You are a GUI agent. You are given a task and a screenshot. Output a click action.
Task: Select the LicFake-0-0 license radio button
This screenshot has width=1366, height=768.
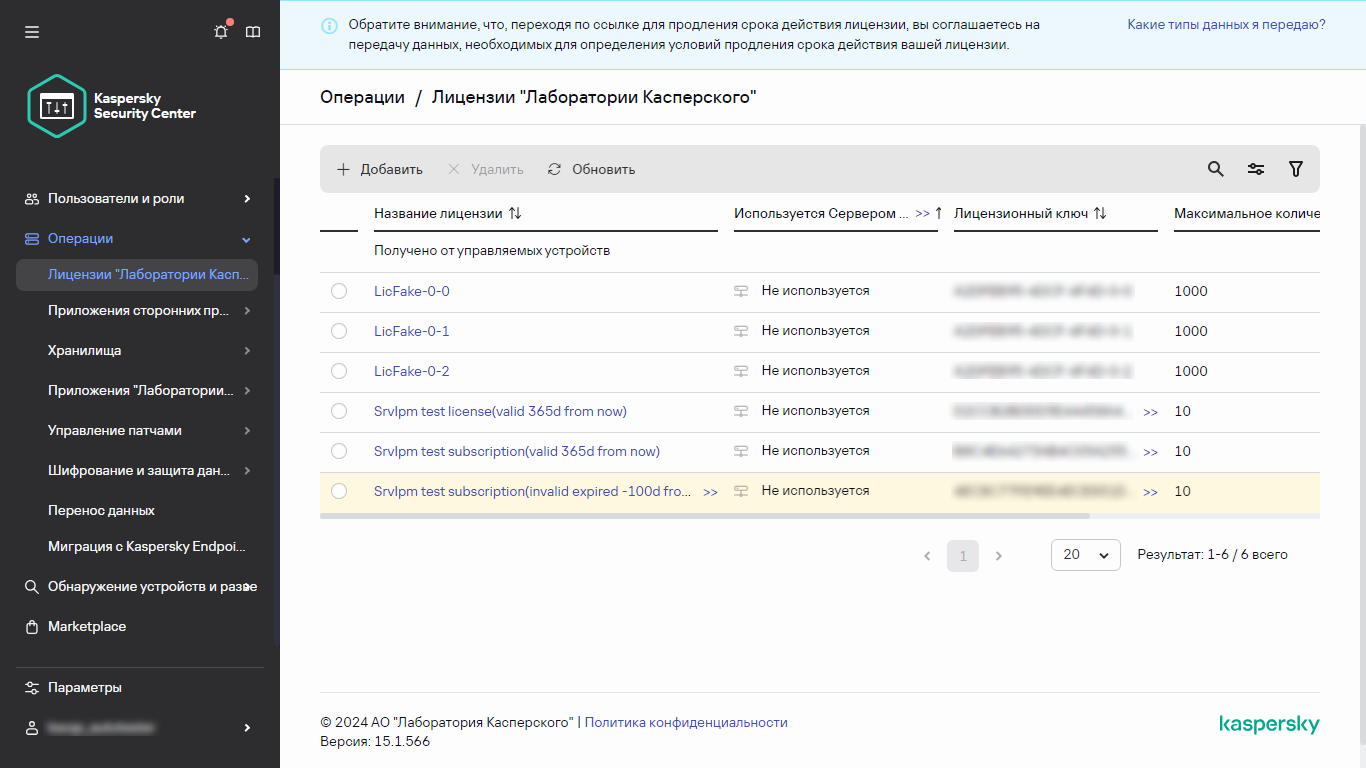tap(339, 291)
